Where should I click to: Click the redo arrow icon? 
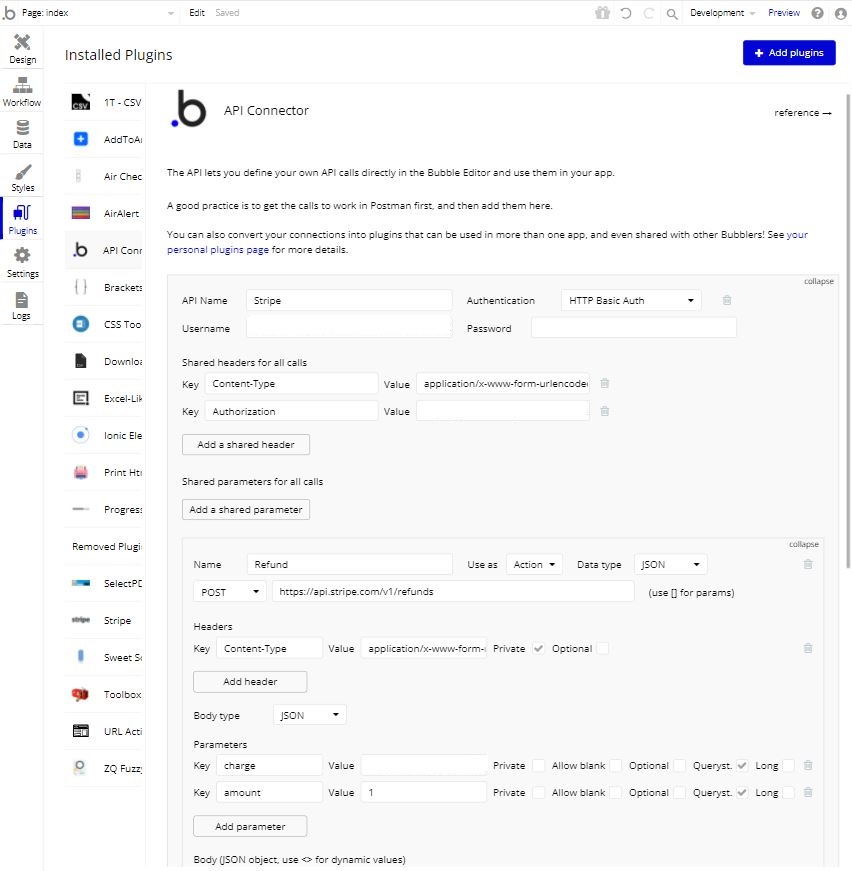tap(649, 13)
